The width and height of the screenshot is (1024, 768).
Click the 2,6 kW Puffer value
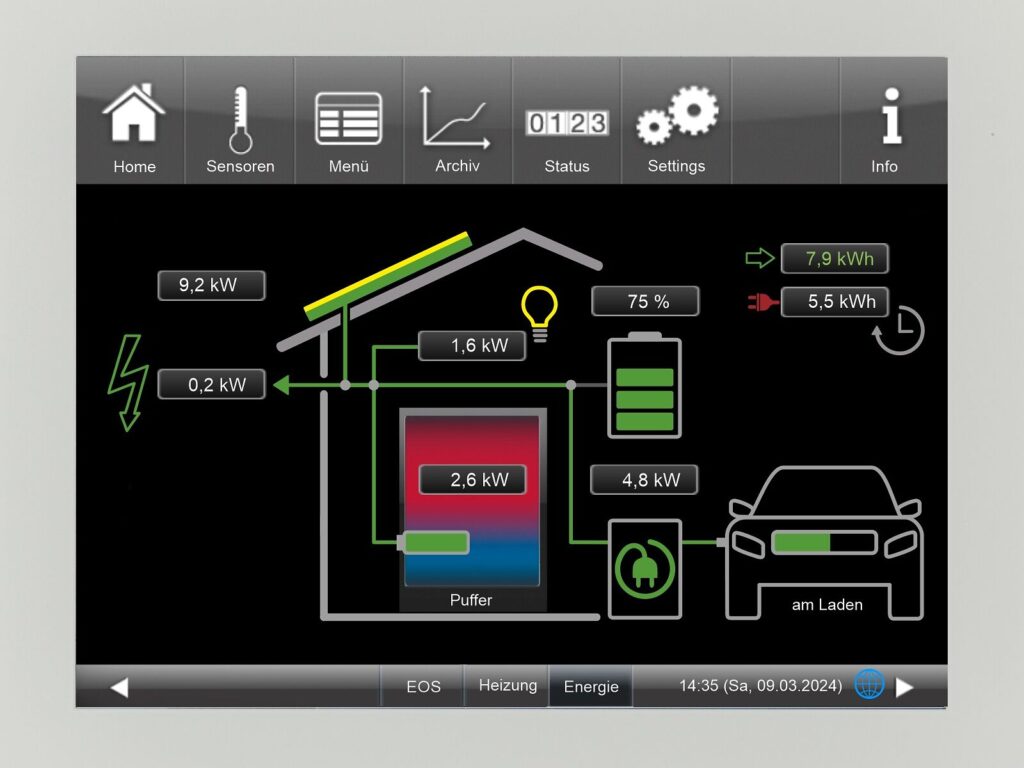click(471, 480)
